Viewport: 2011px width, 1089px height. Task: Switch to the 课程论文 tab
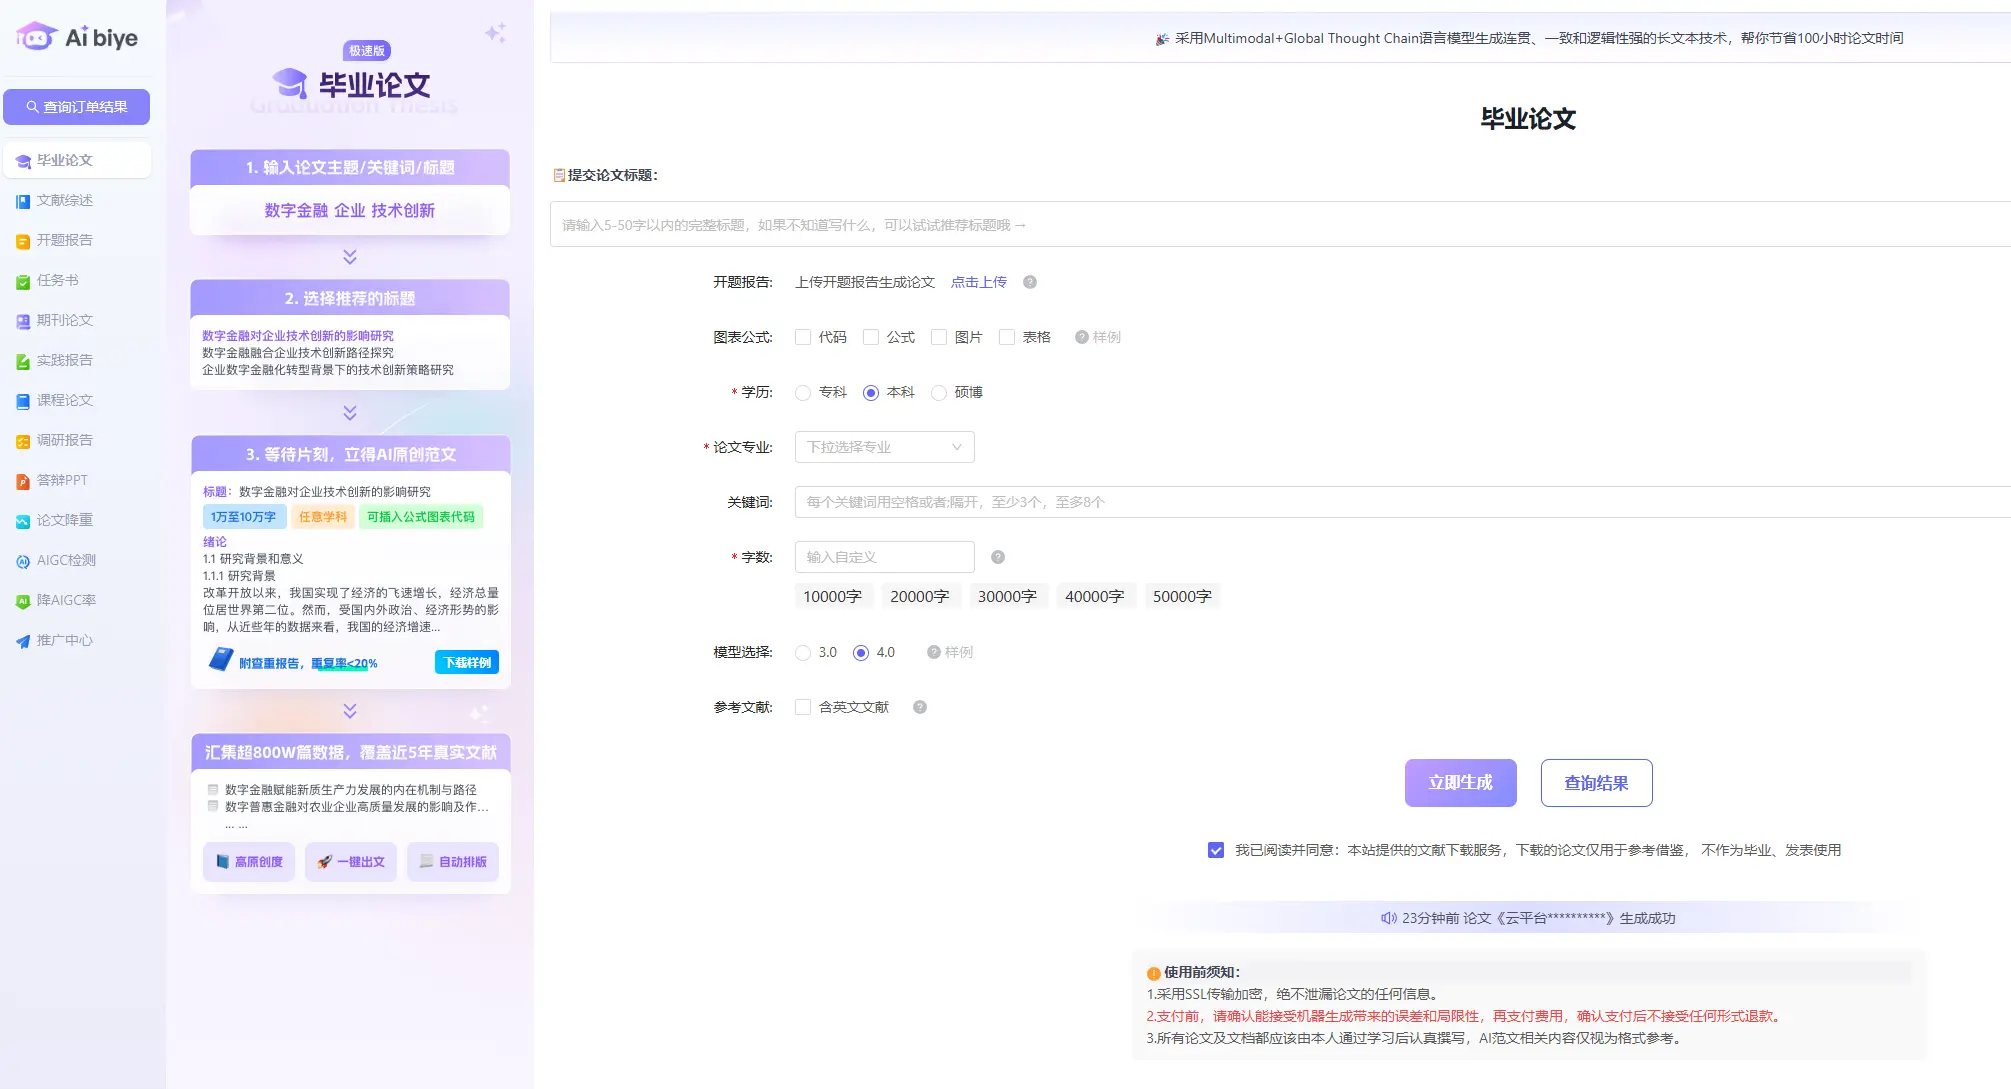pyautogui.click(x=64, y=400)
